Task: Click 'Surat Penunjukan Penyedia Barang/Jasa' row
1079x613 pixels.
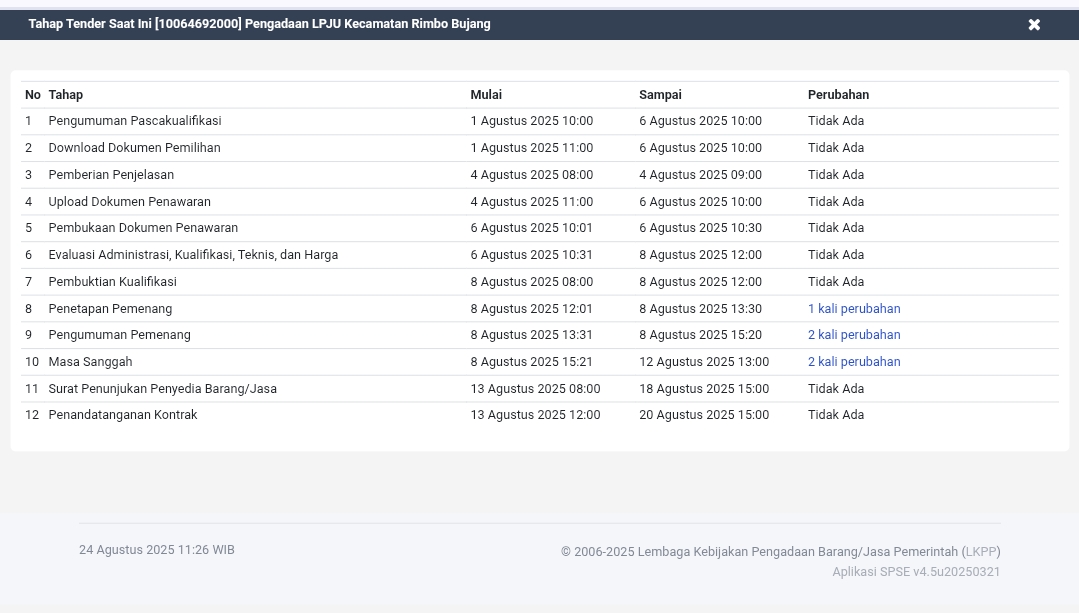Action: [162, 388]
